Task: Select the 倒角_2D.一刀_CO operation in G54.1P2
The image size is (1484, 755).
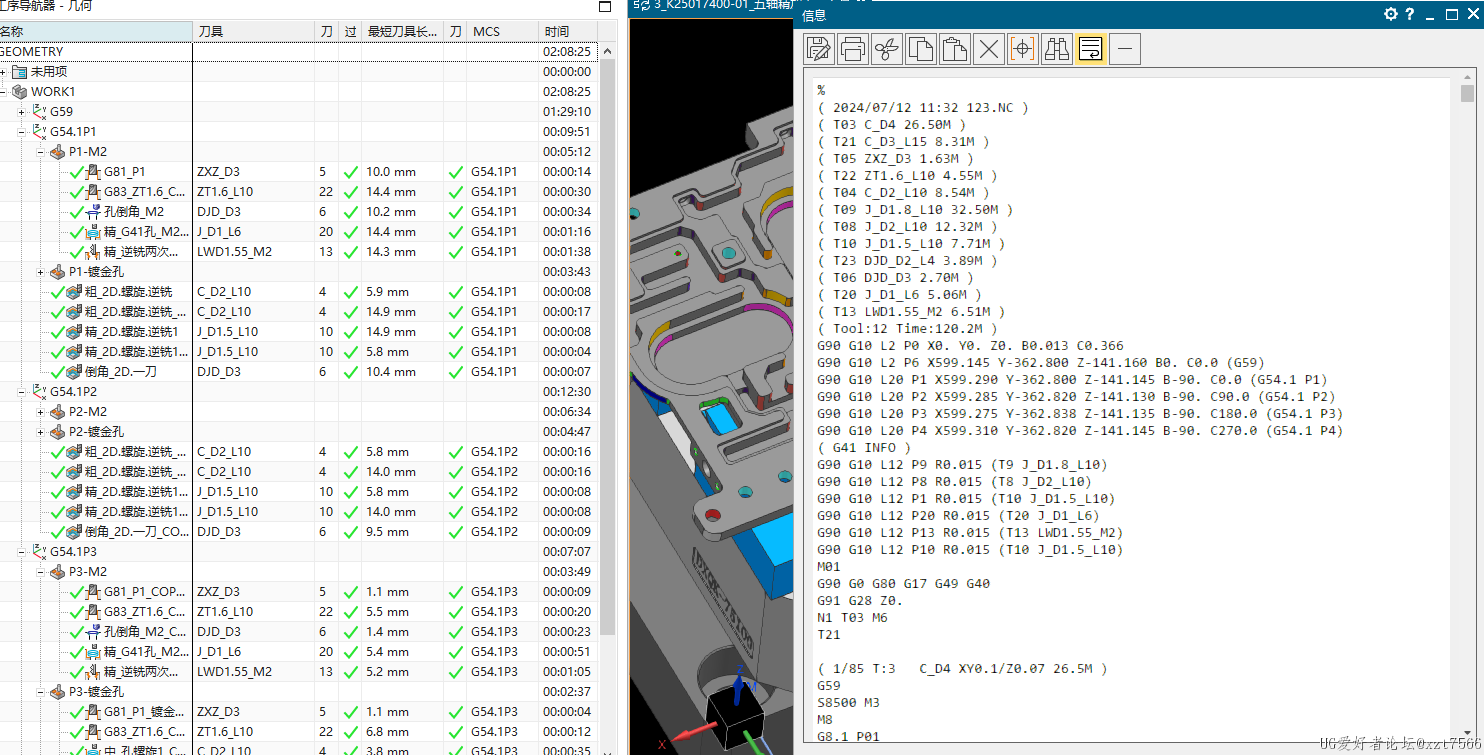Action: click(136, 531)
